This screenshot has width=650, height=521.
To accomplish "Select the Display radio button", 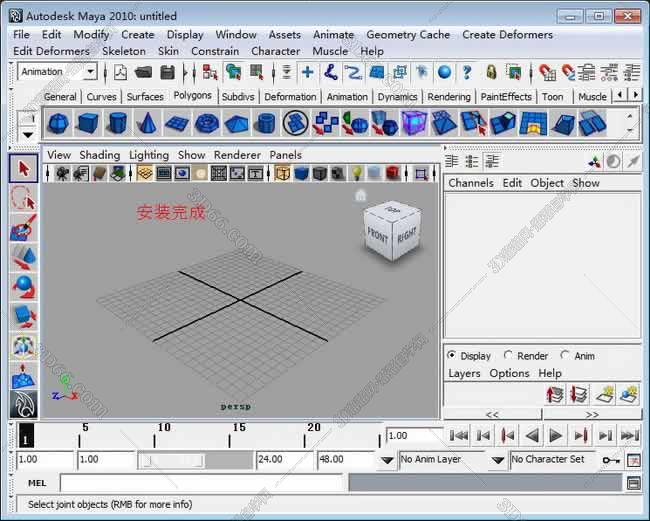I will [x=452, y=355].
